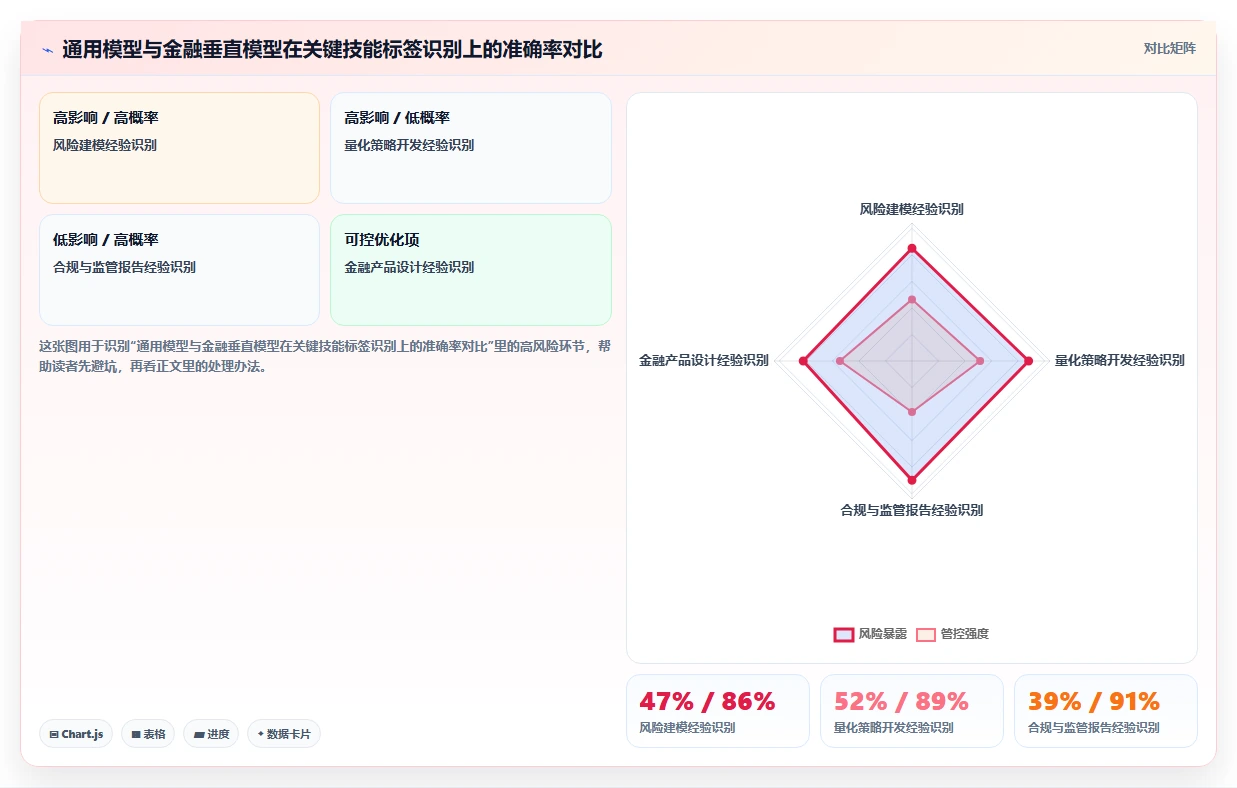Open the 可控优化项 green card

click(471, 270)
